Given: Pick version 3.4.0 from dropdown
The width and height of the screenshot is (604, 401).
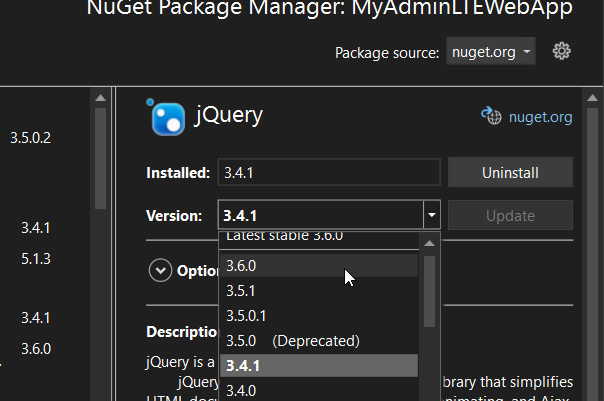Looking at the screenshot, I should (319, 391).
